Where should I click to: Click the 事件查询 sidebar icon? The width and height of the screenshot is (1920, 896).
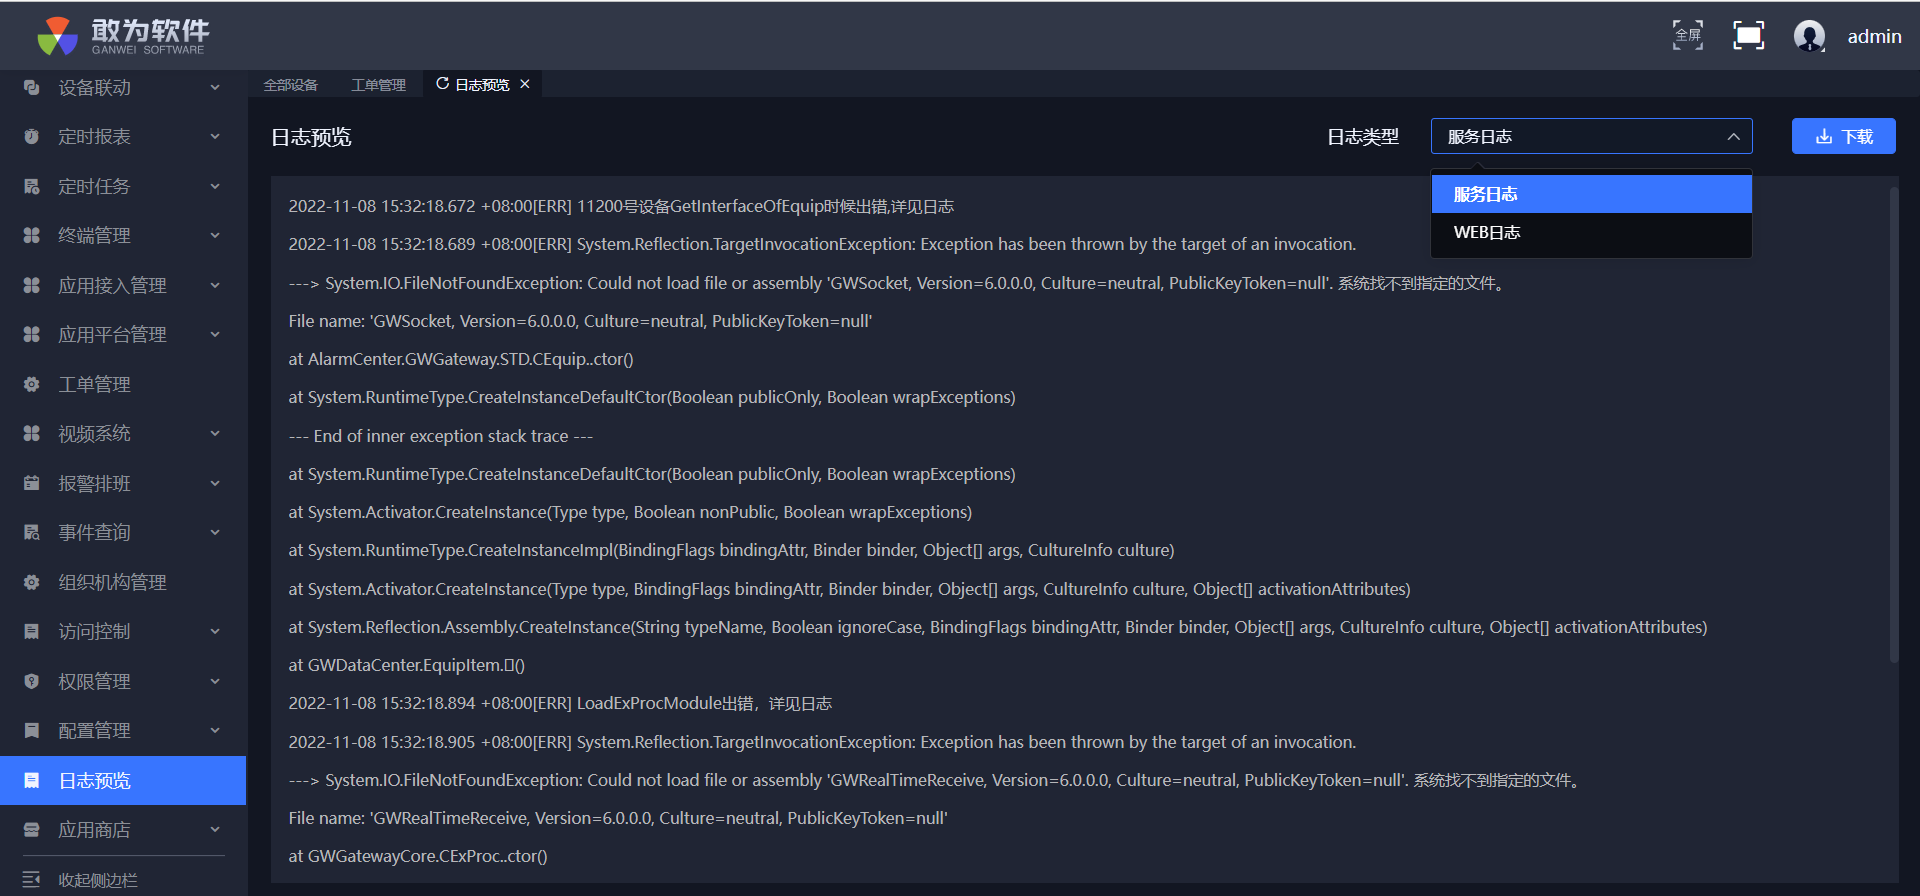coord(31,533)
